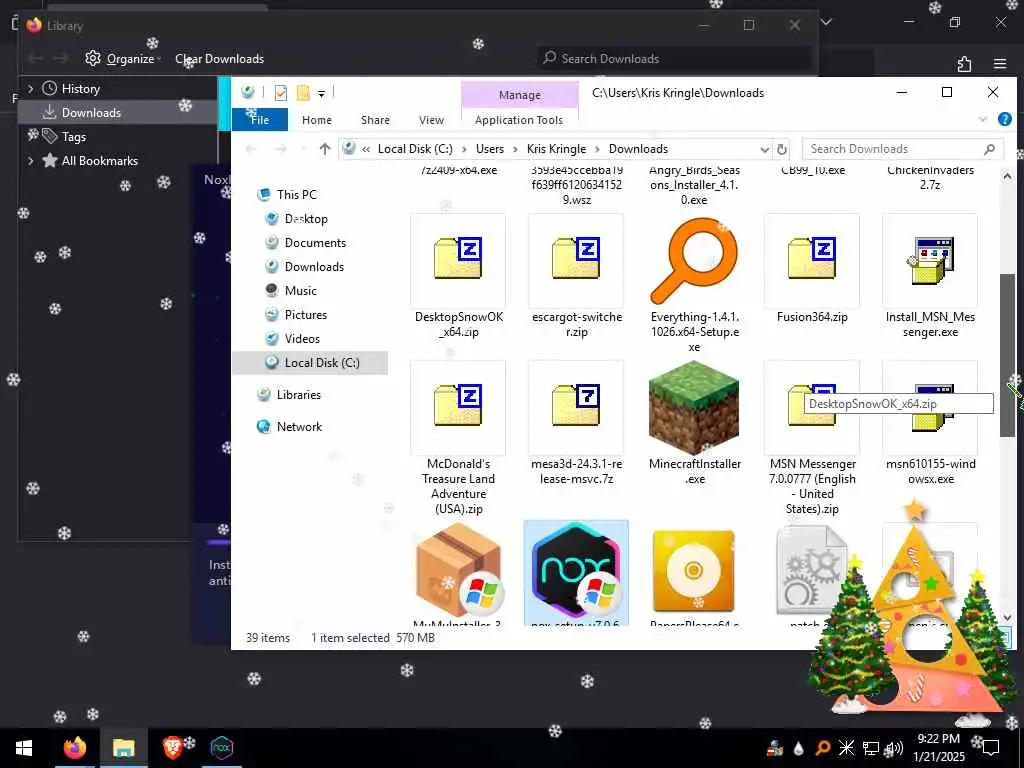This screenshot has height=768, width=1024.
Task: Select Downloads in Library sidebar
Action: (118, 112)
